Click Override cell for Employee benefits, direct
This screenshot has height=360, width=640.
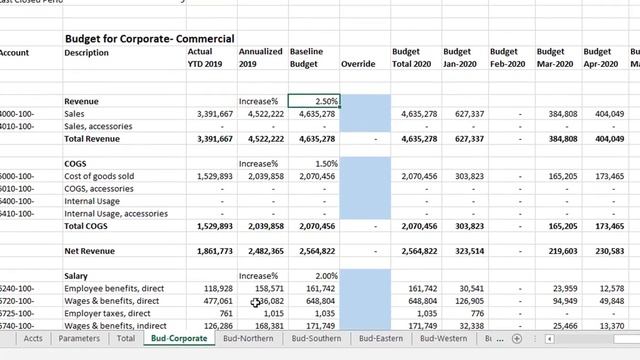pyautogui.click(x=365, y=289)
